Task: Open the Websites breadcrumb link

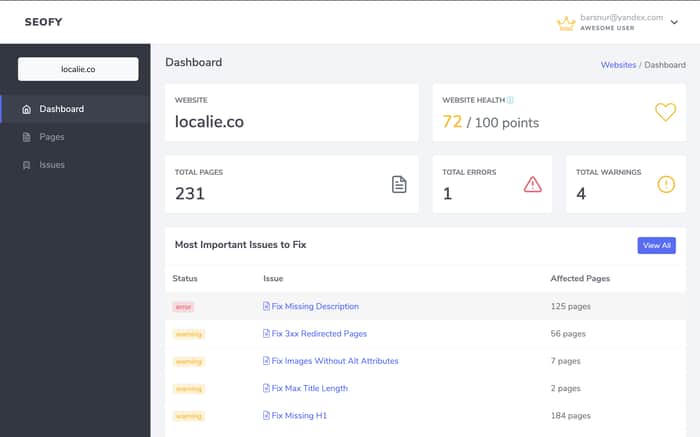Action: click(618, 65)
